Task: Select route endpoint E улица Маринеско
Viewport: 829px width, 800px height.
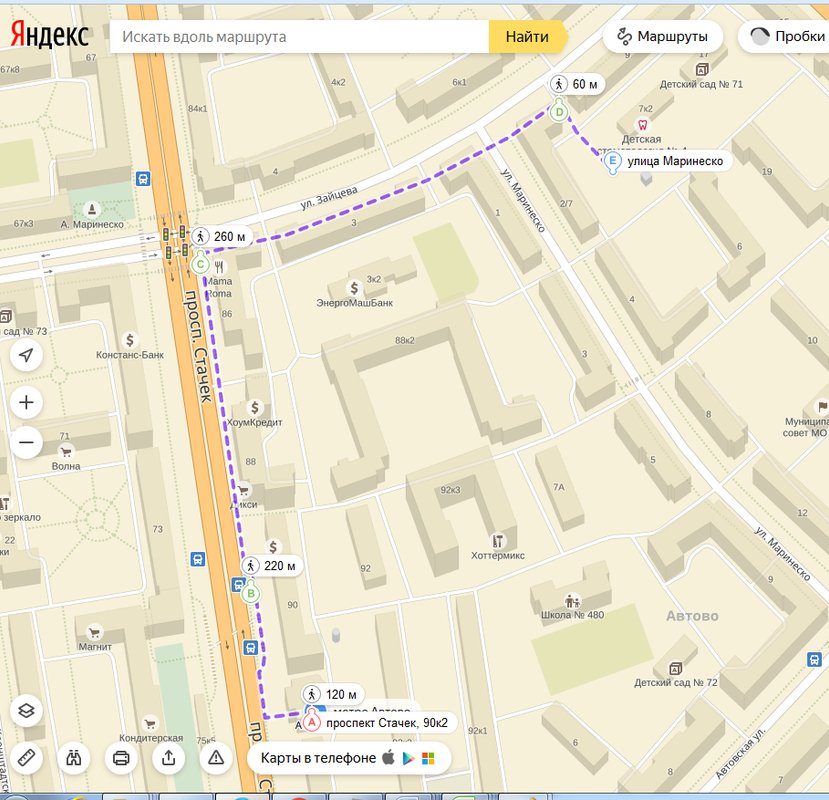Action: click(613, 161)
